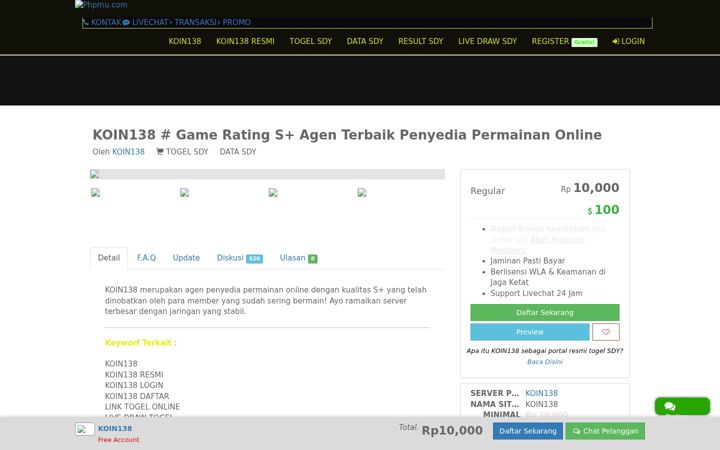Click the REGISTER menu item
720x450 pixels.
tap(564, 41)
